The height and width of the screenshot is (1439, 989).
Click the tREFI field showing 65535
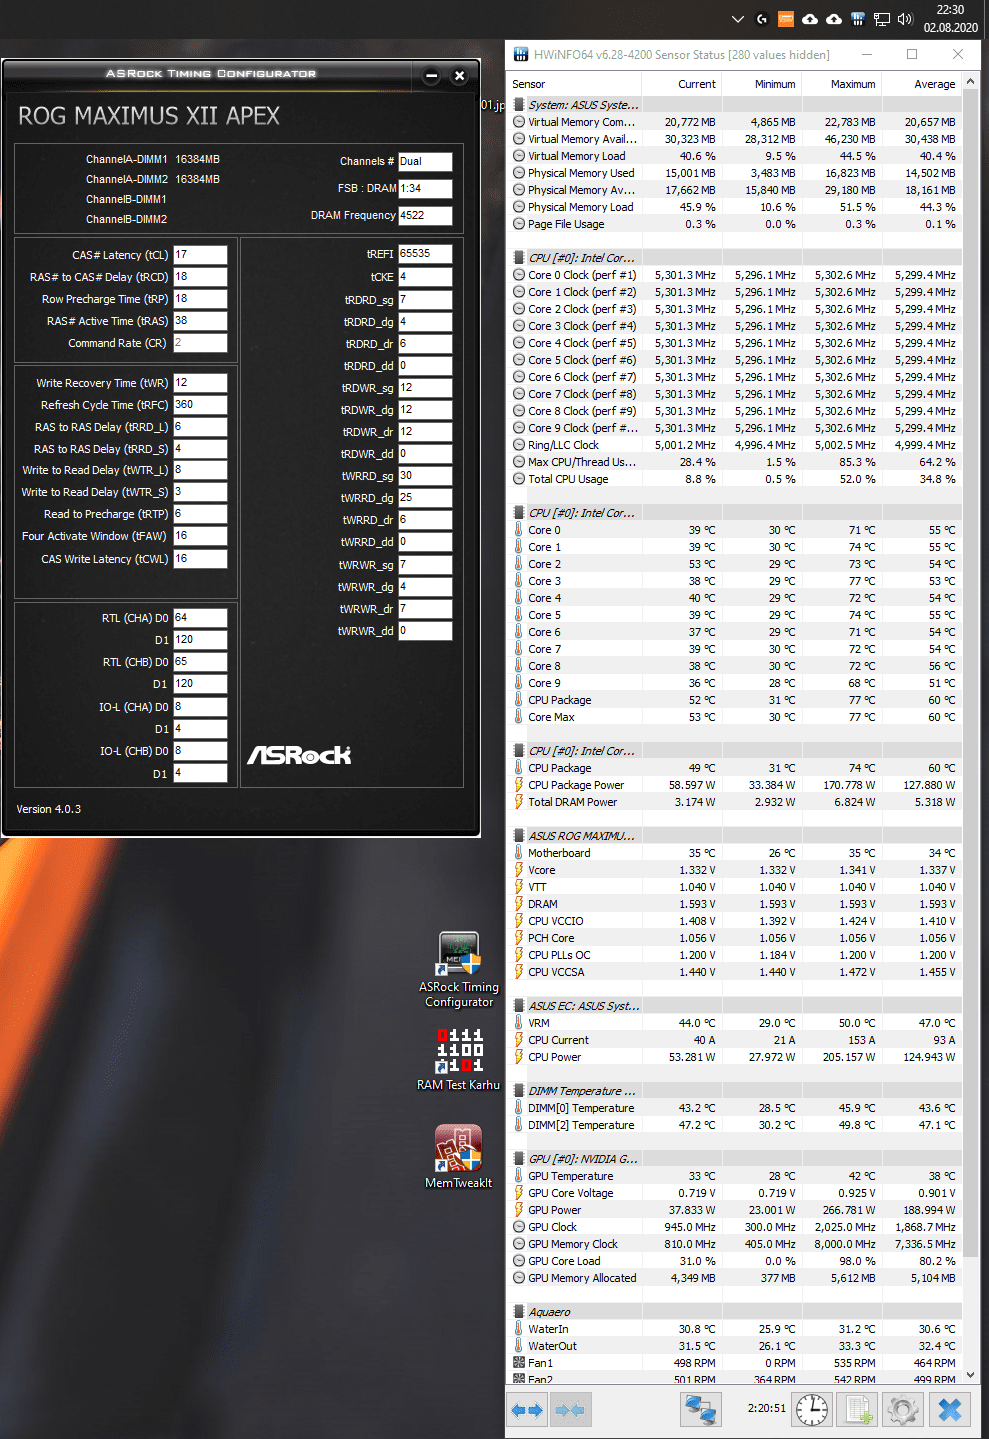tap(425, 254)
